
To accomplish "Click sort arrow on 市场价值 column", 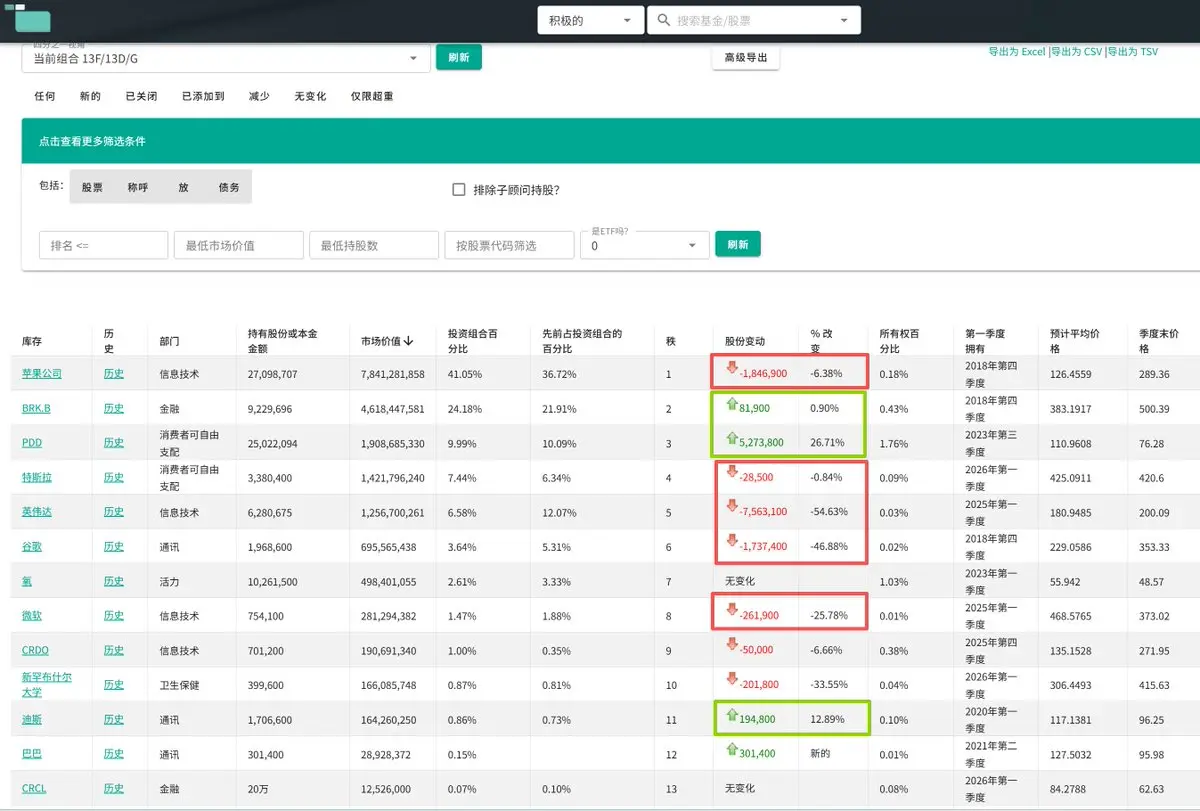I will tap(409, 342).
